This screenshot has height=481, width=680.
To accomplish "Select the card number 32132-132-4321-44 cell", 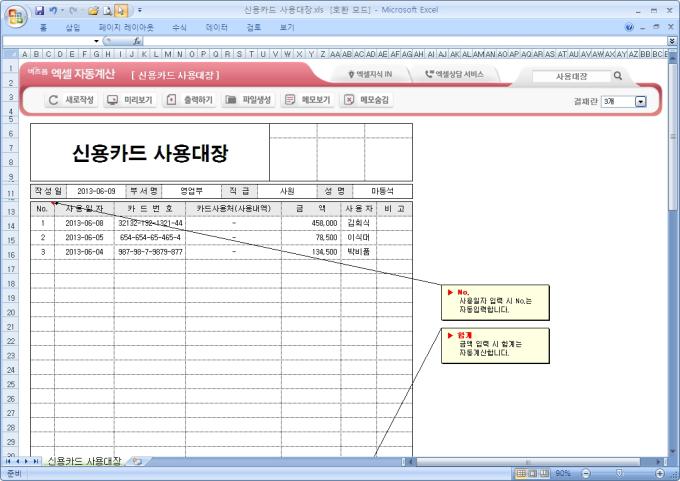I will [x=150, y=223].
